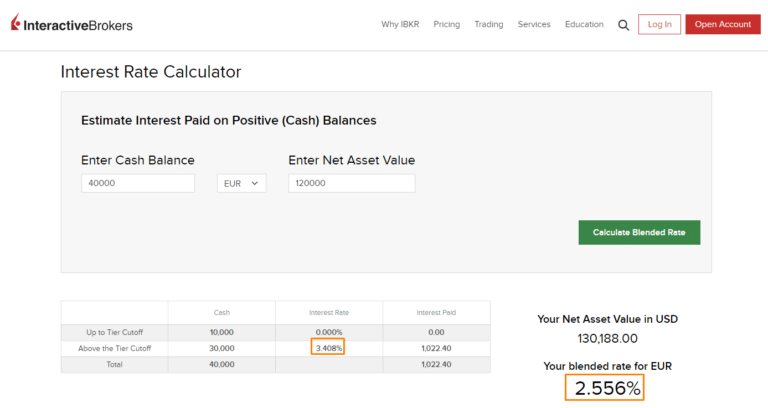768x408 pixels.
Task: Click the Log In button
Action: (659, 24)
